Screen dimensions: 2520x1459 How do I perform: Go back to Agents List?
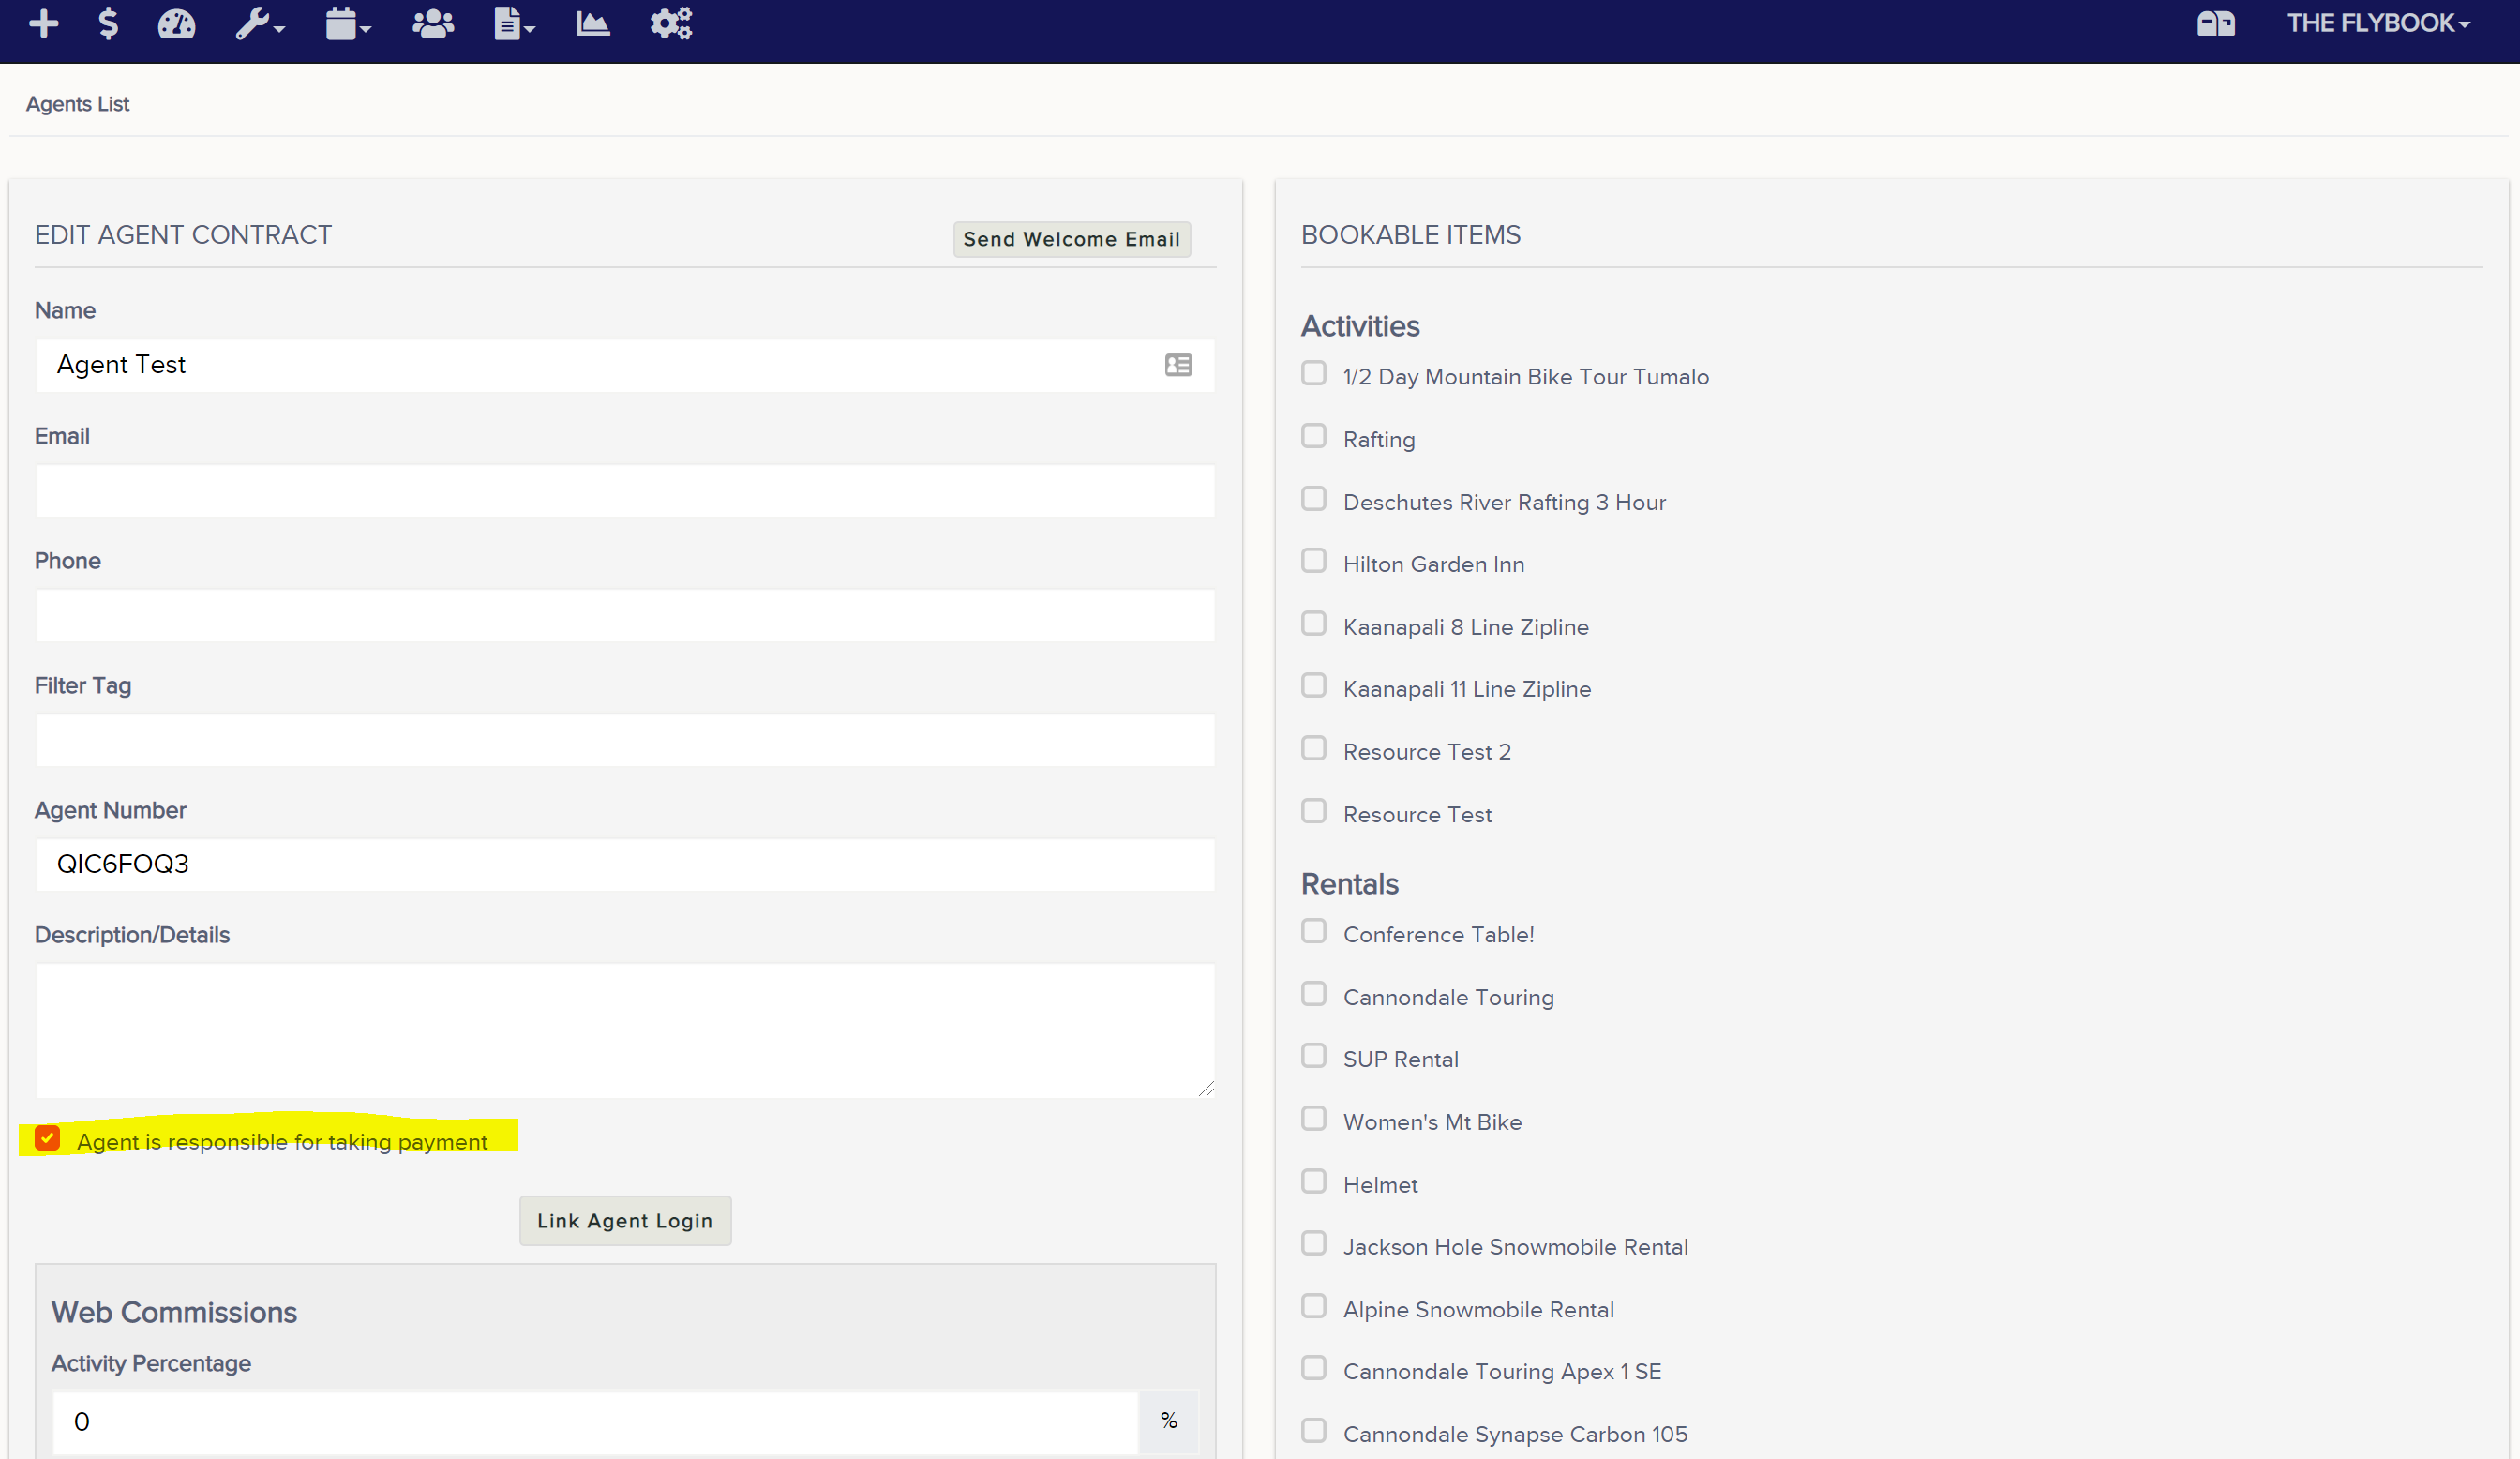point(77,104)
